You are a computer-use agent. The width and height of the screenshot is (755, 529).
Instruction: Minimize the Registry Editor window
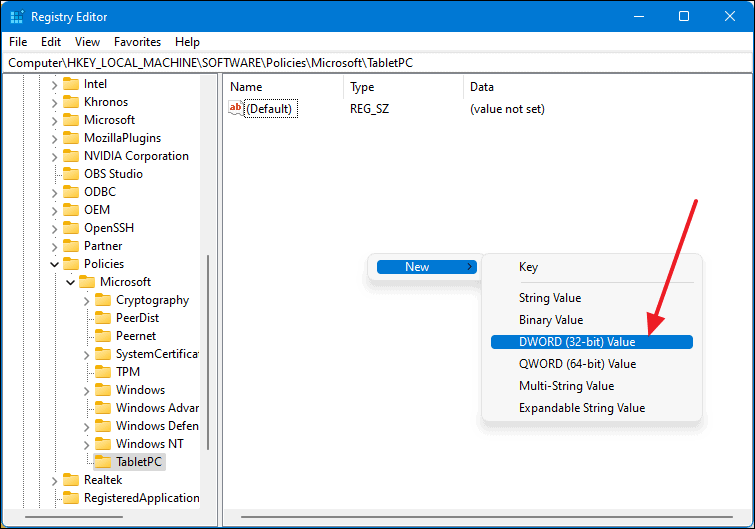pos(639,16)
